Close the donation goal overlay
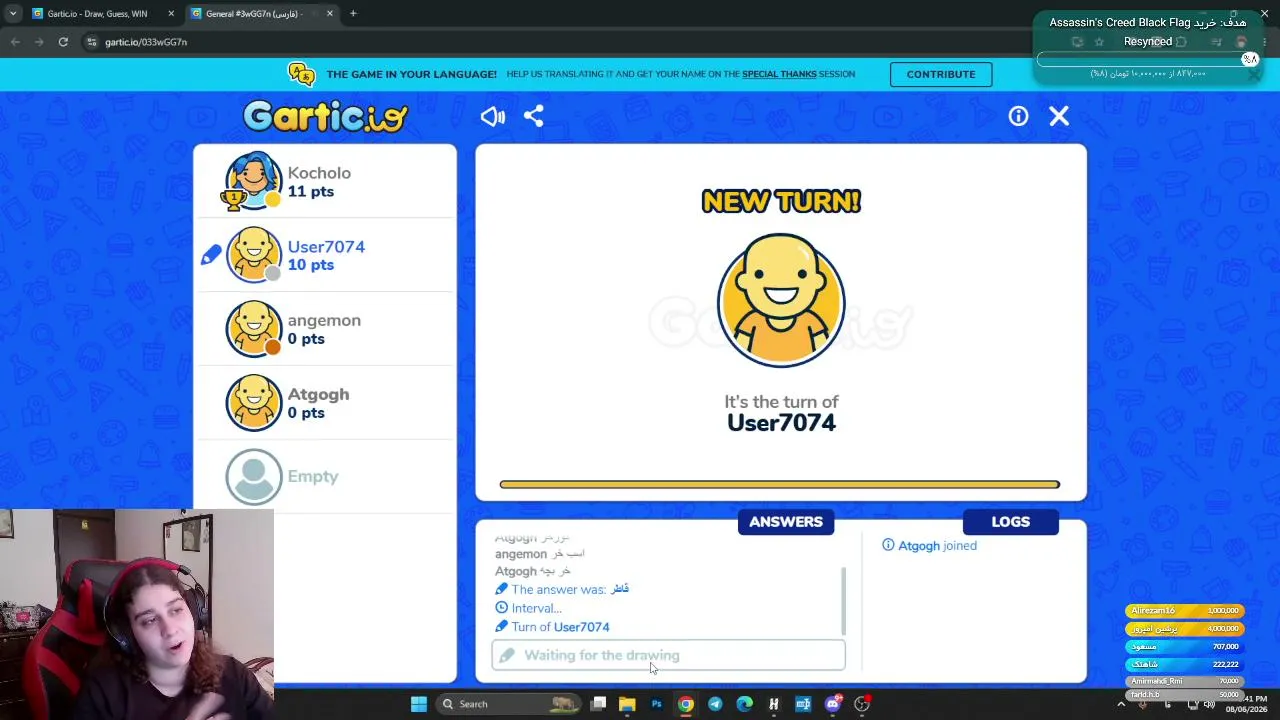This screenshot has height=720, width=1280. [x=1254, y=75]
